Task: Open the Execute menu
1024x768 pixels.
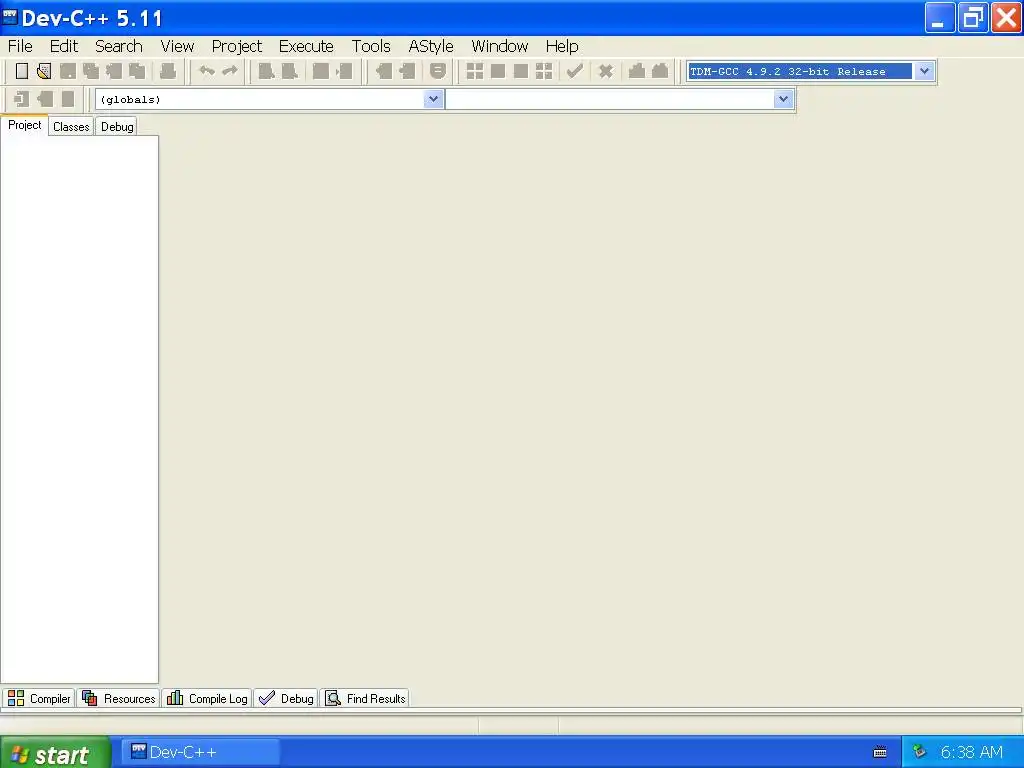Action: click(x=306, y=46)
